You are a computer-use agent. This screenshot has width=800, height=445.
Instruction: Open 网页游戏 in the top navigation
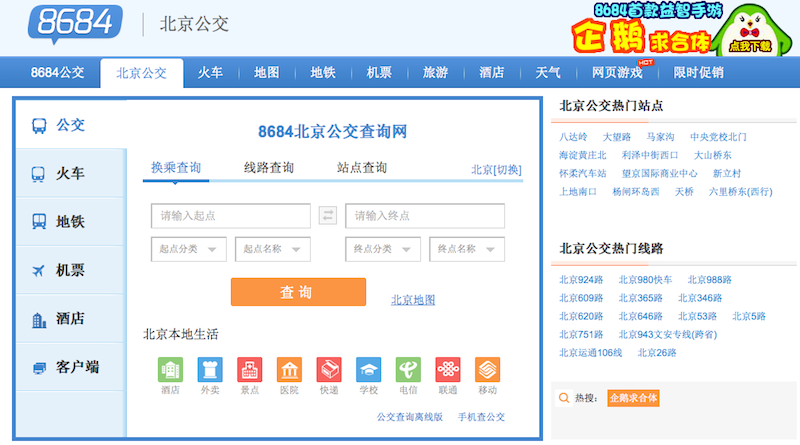[617, 72]
